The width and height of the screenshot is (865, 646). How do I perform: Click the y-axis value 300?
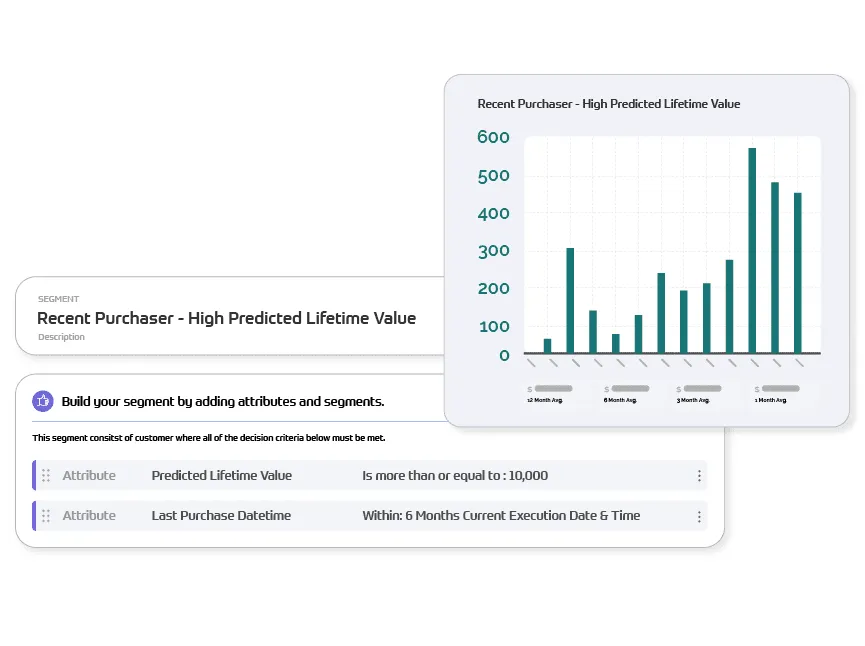coord(493,251)
